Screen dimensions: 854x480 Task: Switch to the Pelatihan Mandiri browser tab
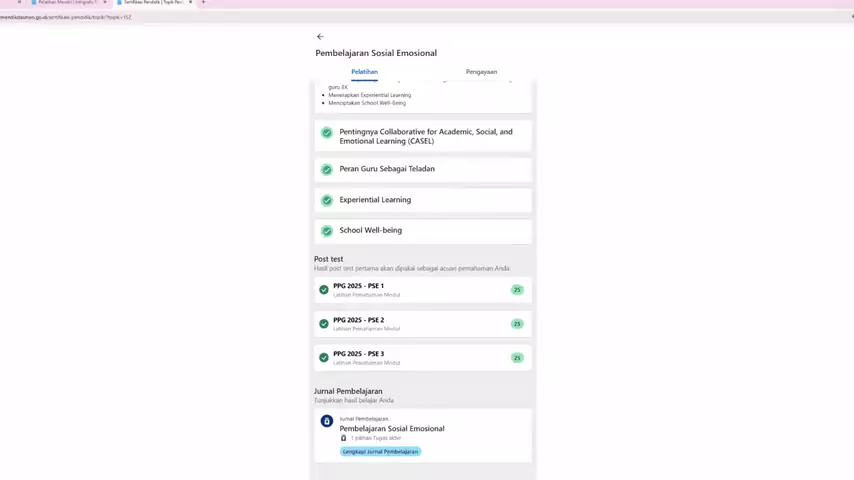(x=67, y=3)
